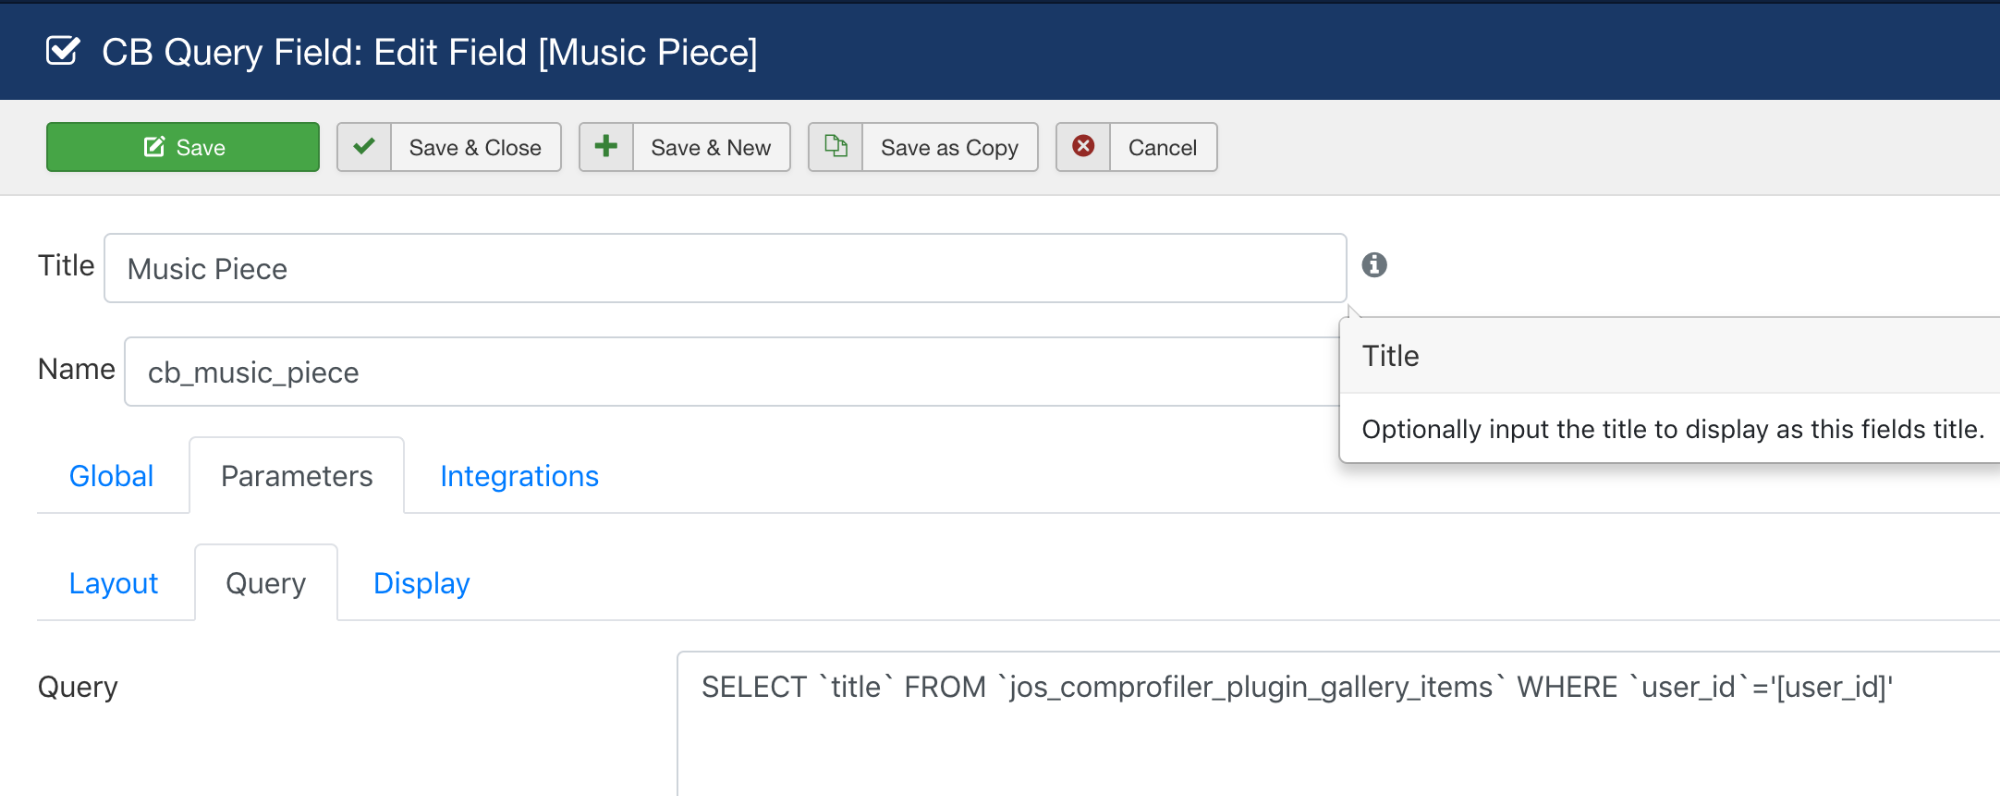The width and height of the screenshot is (2000, 796).
Task: Select the Query sub-tab
Action: pyautogui.click(x=266, y=583)
